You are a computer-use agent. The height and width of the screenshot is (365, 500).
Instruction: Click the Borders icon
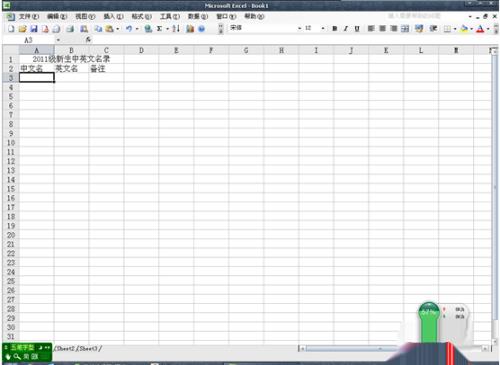point(447,29)
